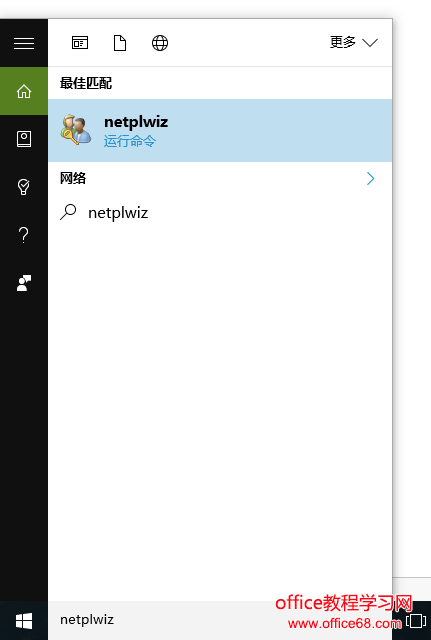
Task: Click the netplwiz users icon
Action: click(x=76, y=130)
